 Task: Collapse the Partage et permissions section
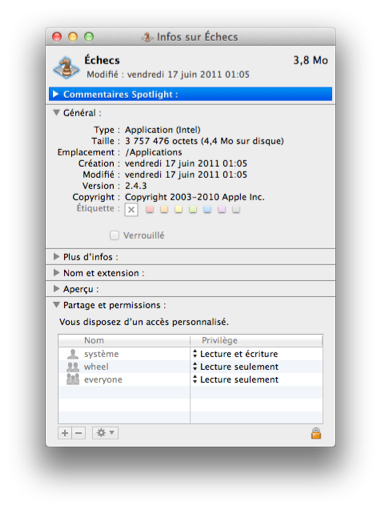(56, 305)
